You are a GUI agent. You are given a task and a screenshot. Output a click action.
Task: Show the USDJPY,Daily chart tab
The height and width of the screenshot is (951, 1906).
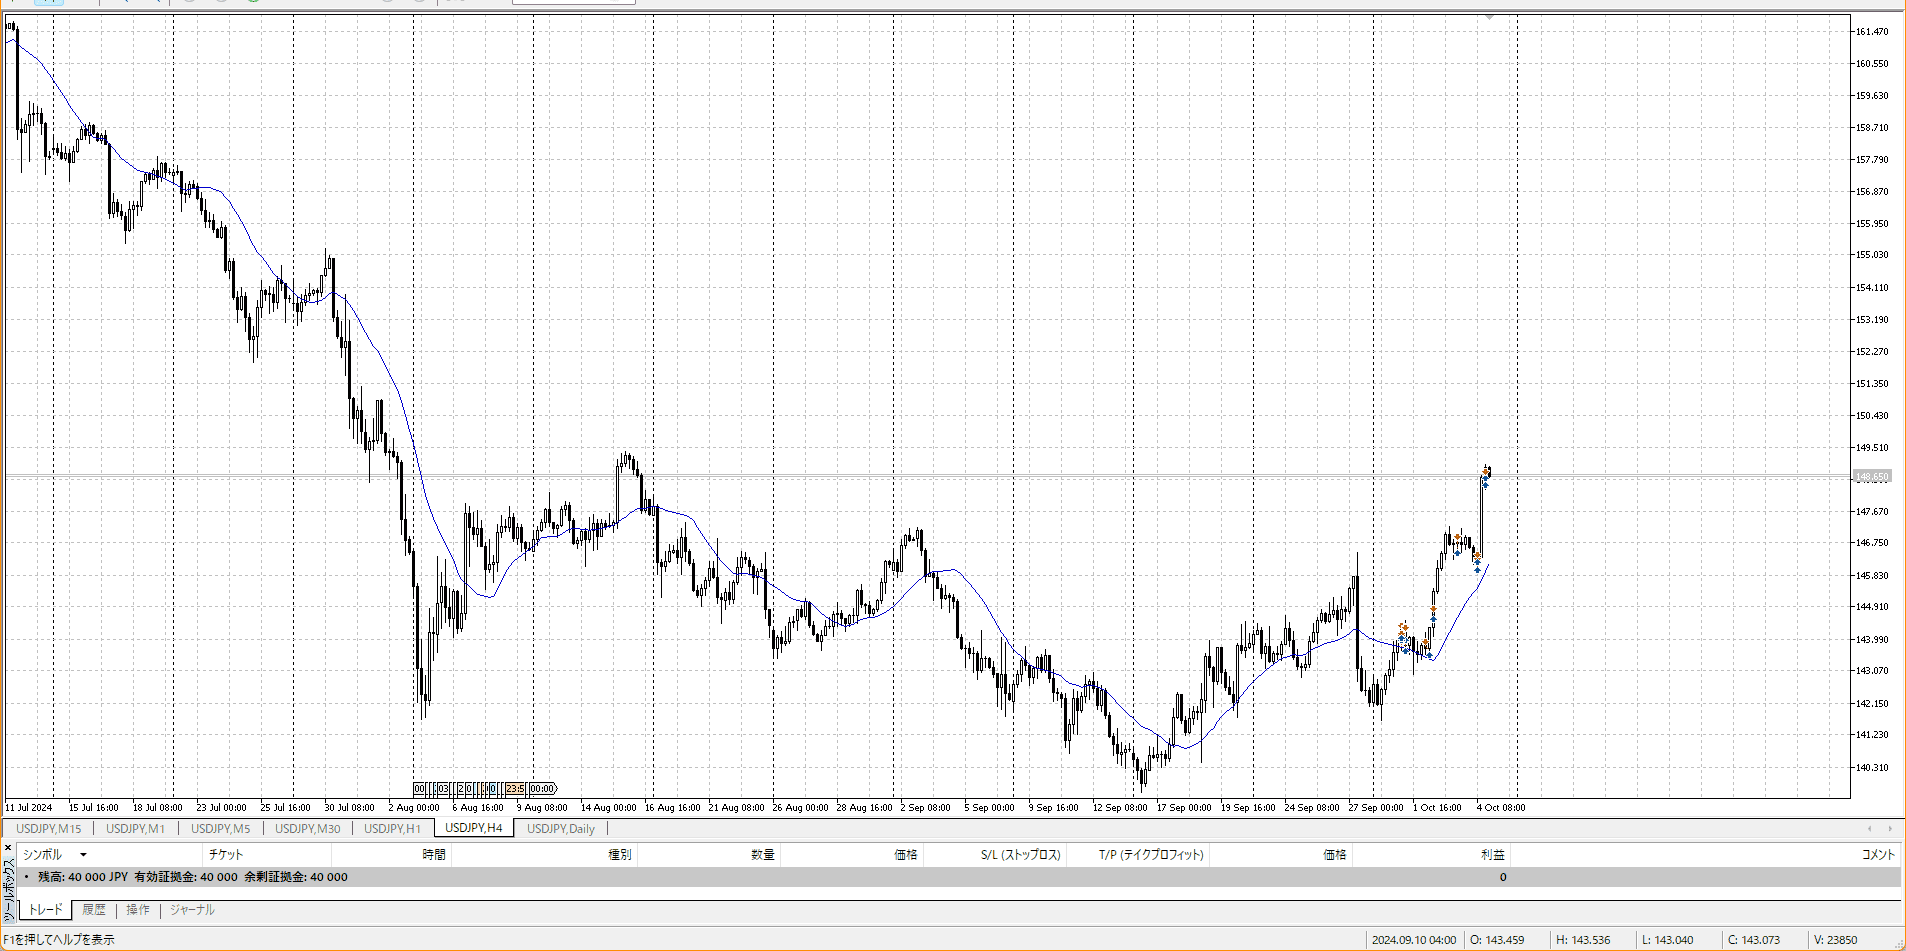(x=560, y=828)
